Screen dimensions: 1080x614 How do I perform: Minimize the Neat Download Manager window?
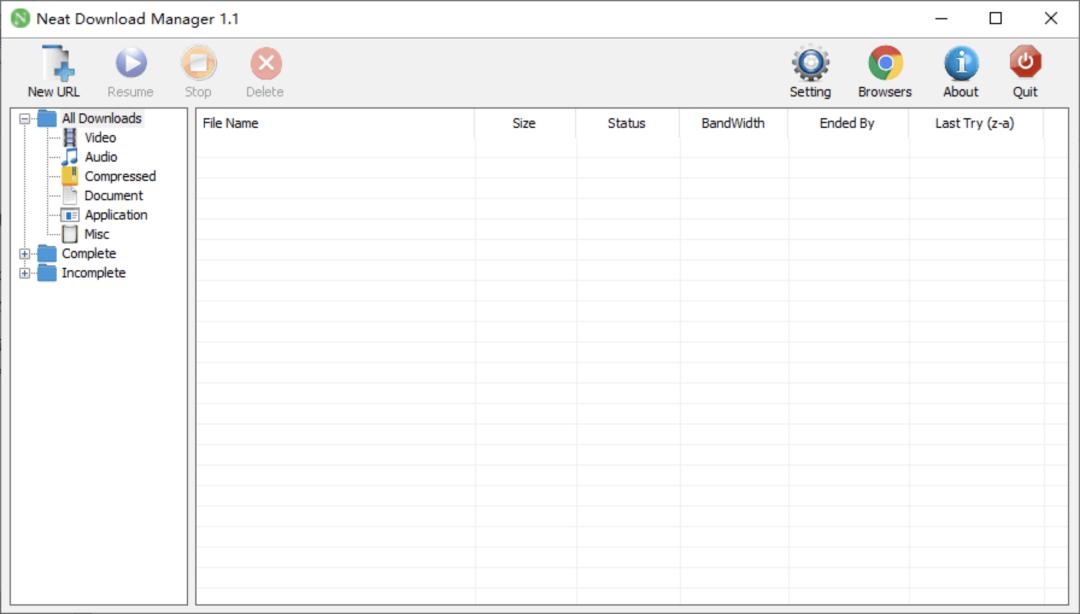coord(942,19)
